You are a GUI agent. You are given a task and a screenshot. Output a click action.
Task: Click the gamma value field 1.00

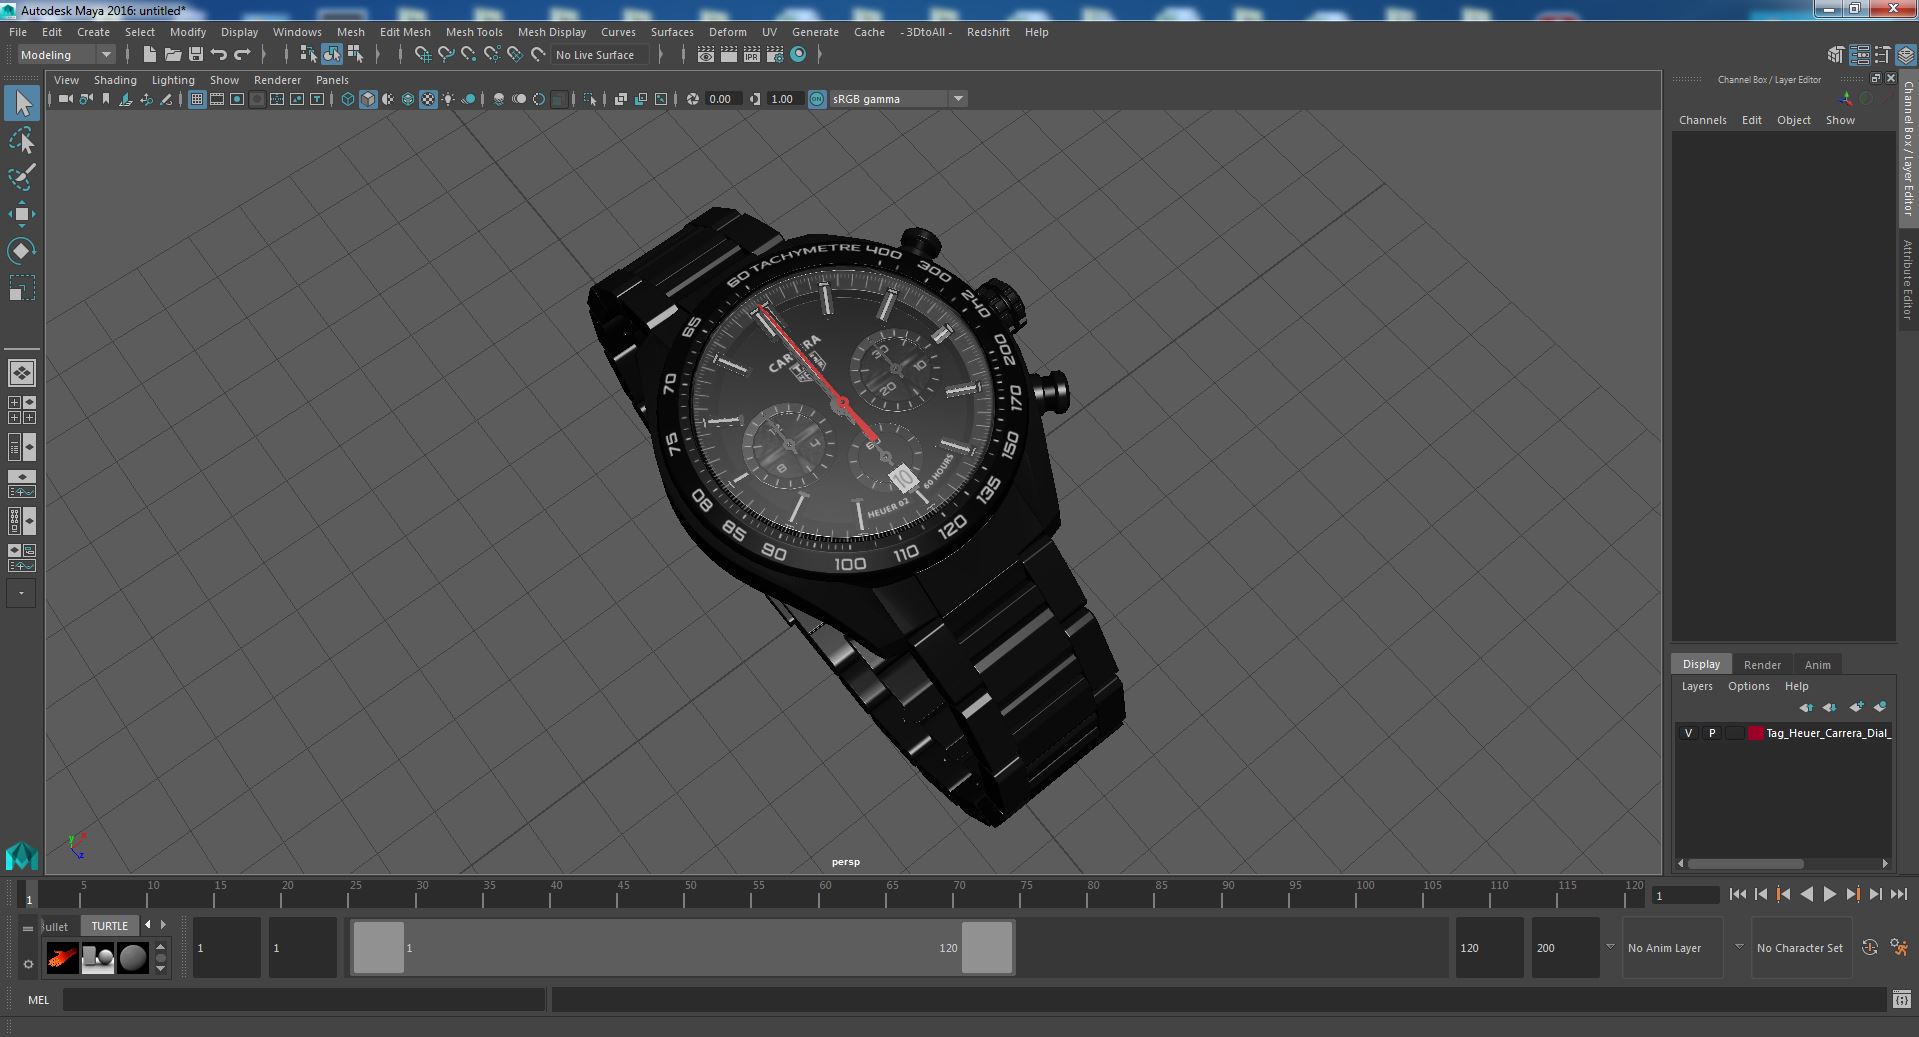point(784,99)
